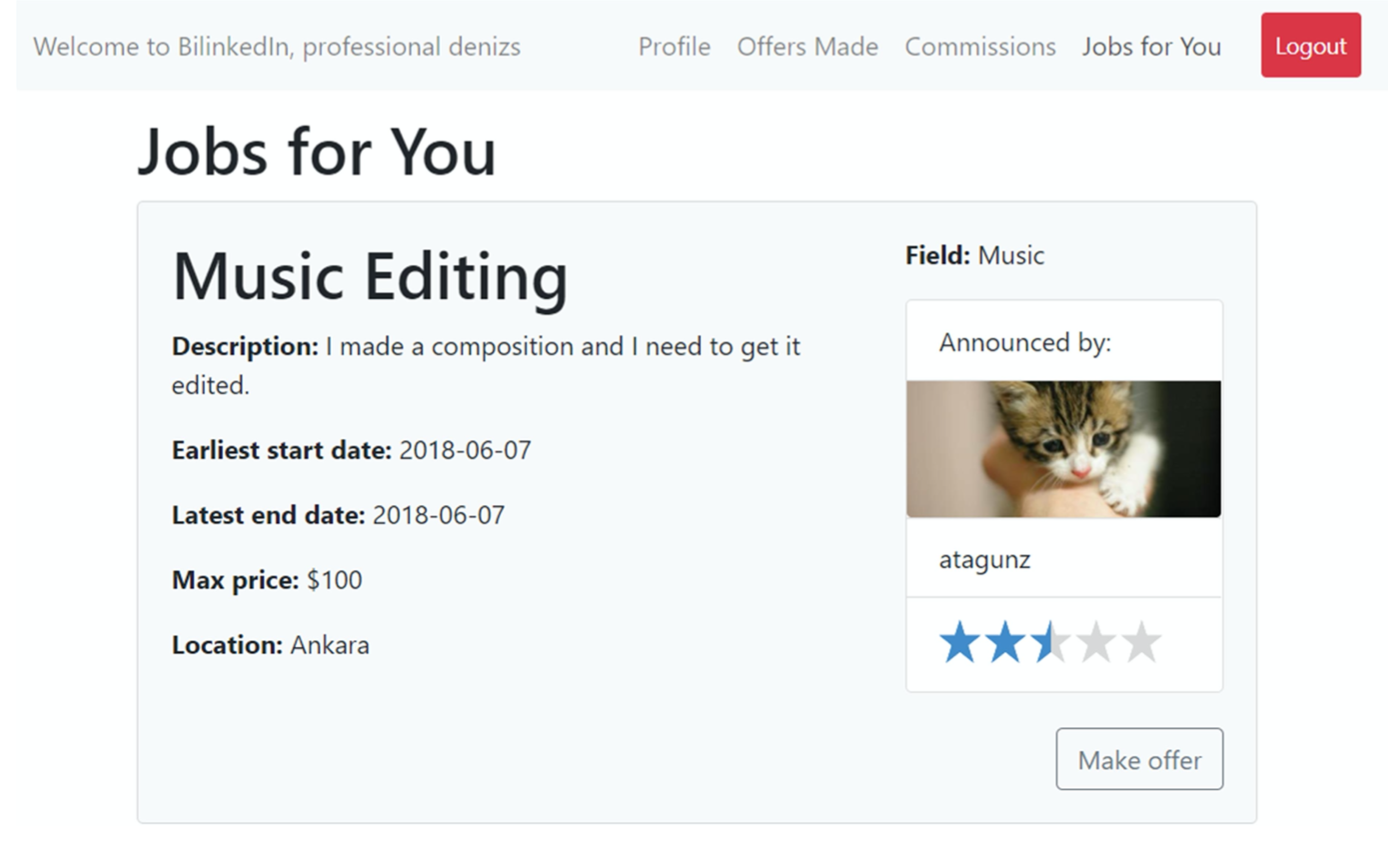Select the Jobs for You nav item

coord(1151,47)
